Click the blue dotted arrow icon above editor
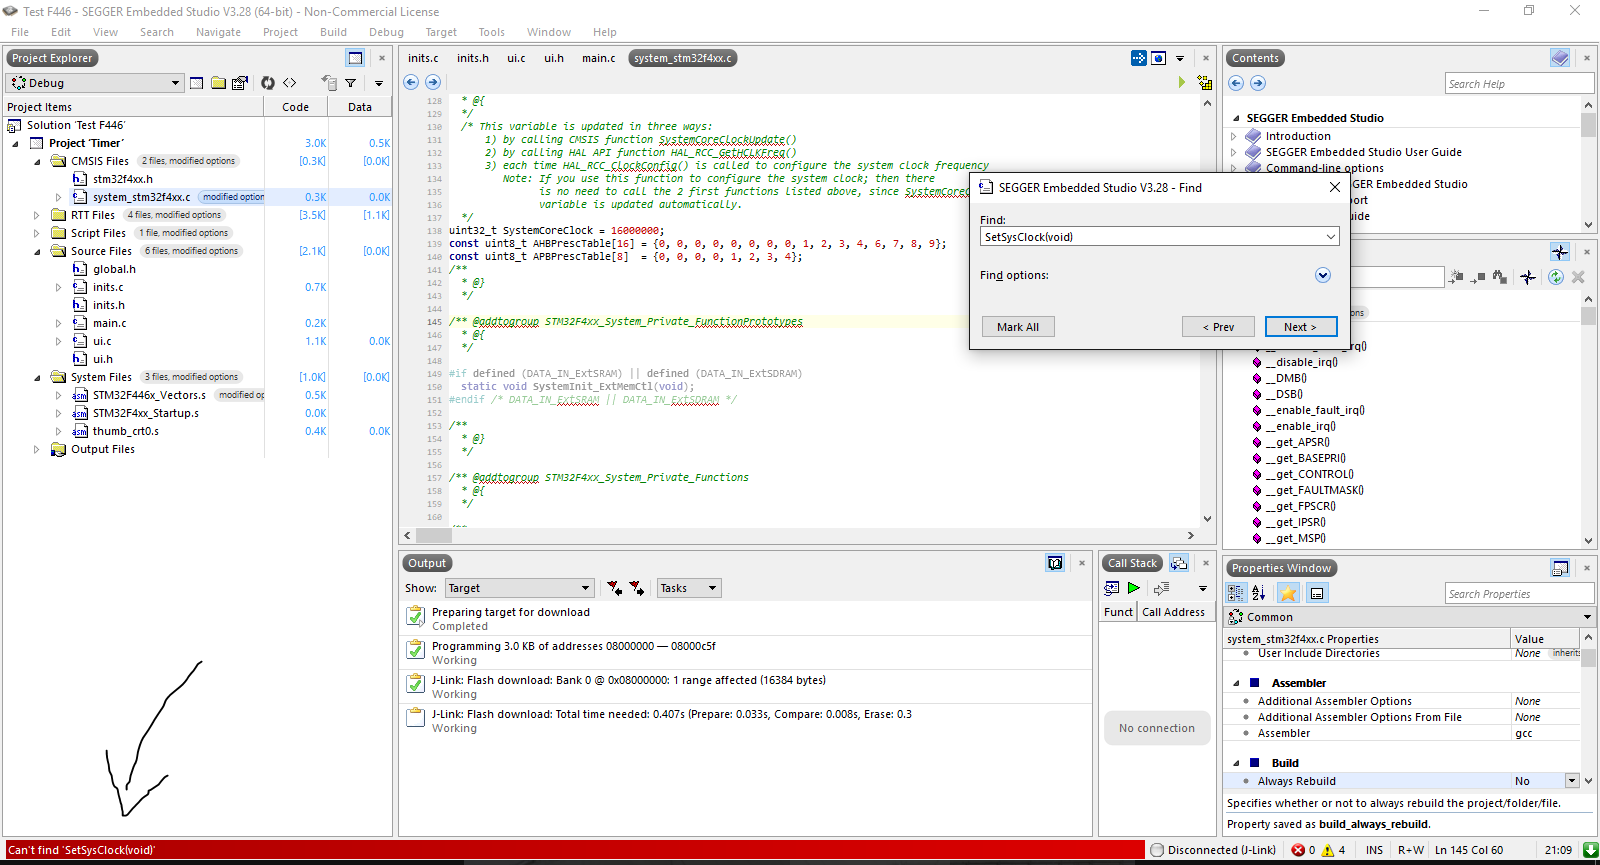This screenshot has height=865, width=1600. (x=1139, y=58)
